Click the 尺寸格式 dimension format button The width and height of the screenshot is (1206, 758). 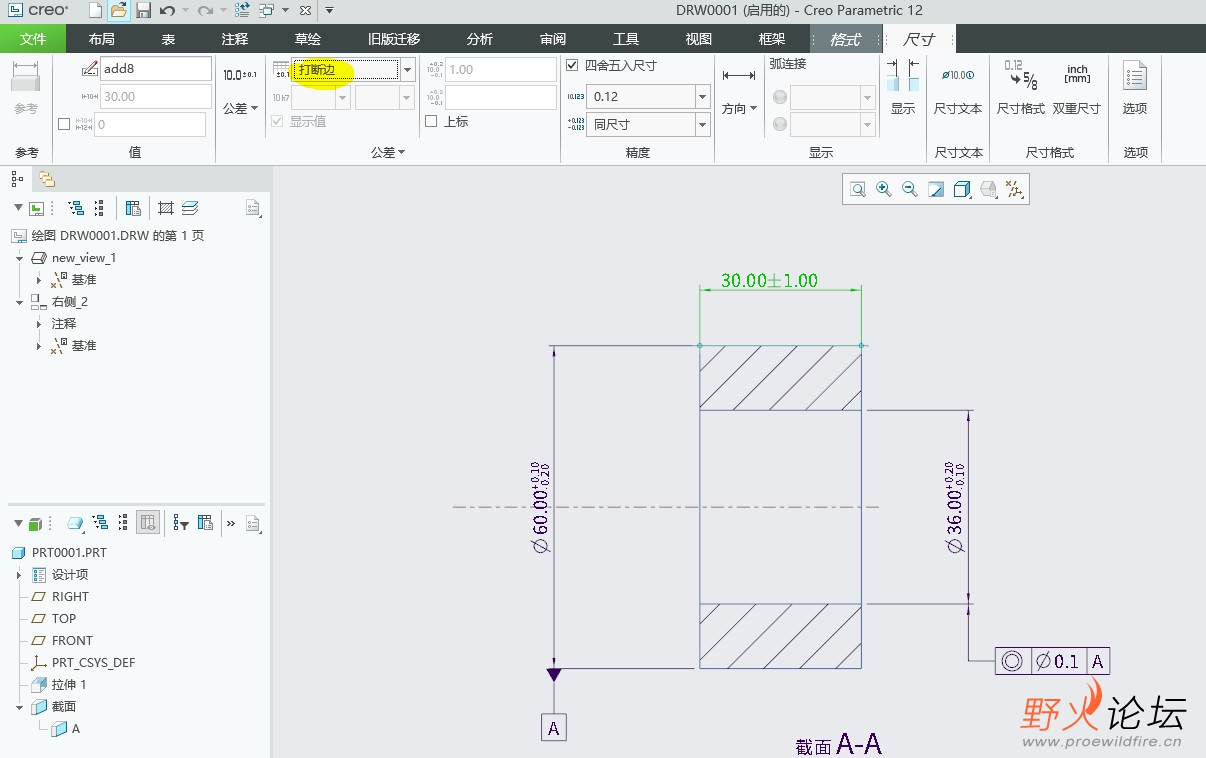(x=1021, y=87)
